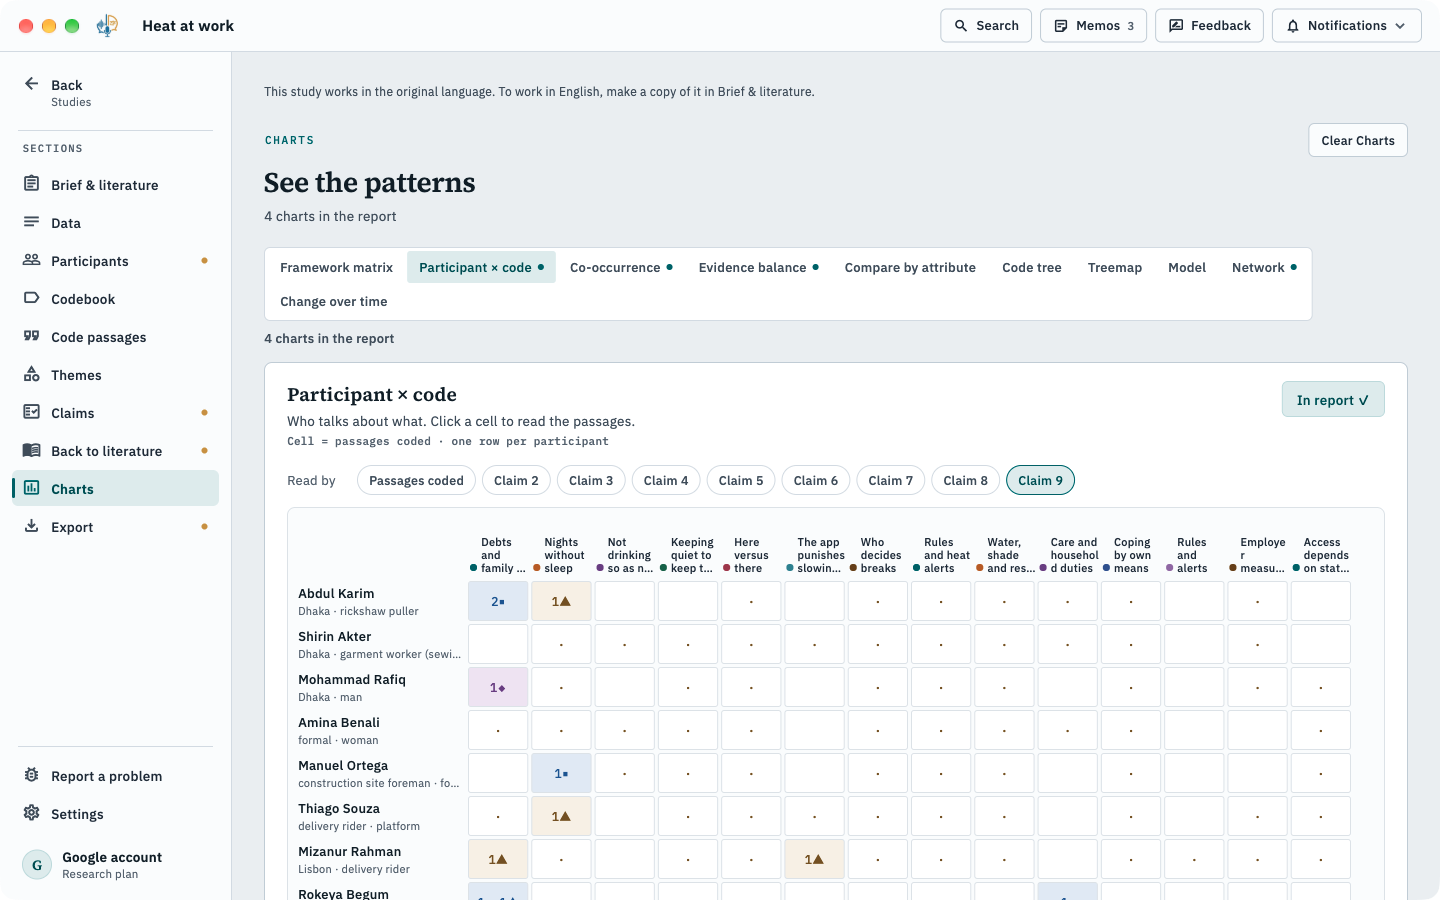The image size is (1440, 900).
Task: Click Care and household duties column header
Action: coord(1068,555)
